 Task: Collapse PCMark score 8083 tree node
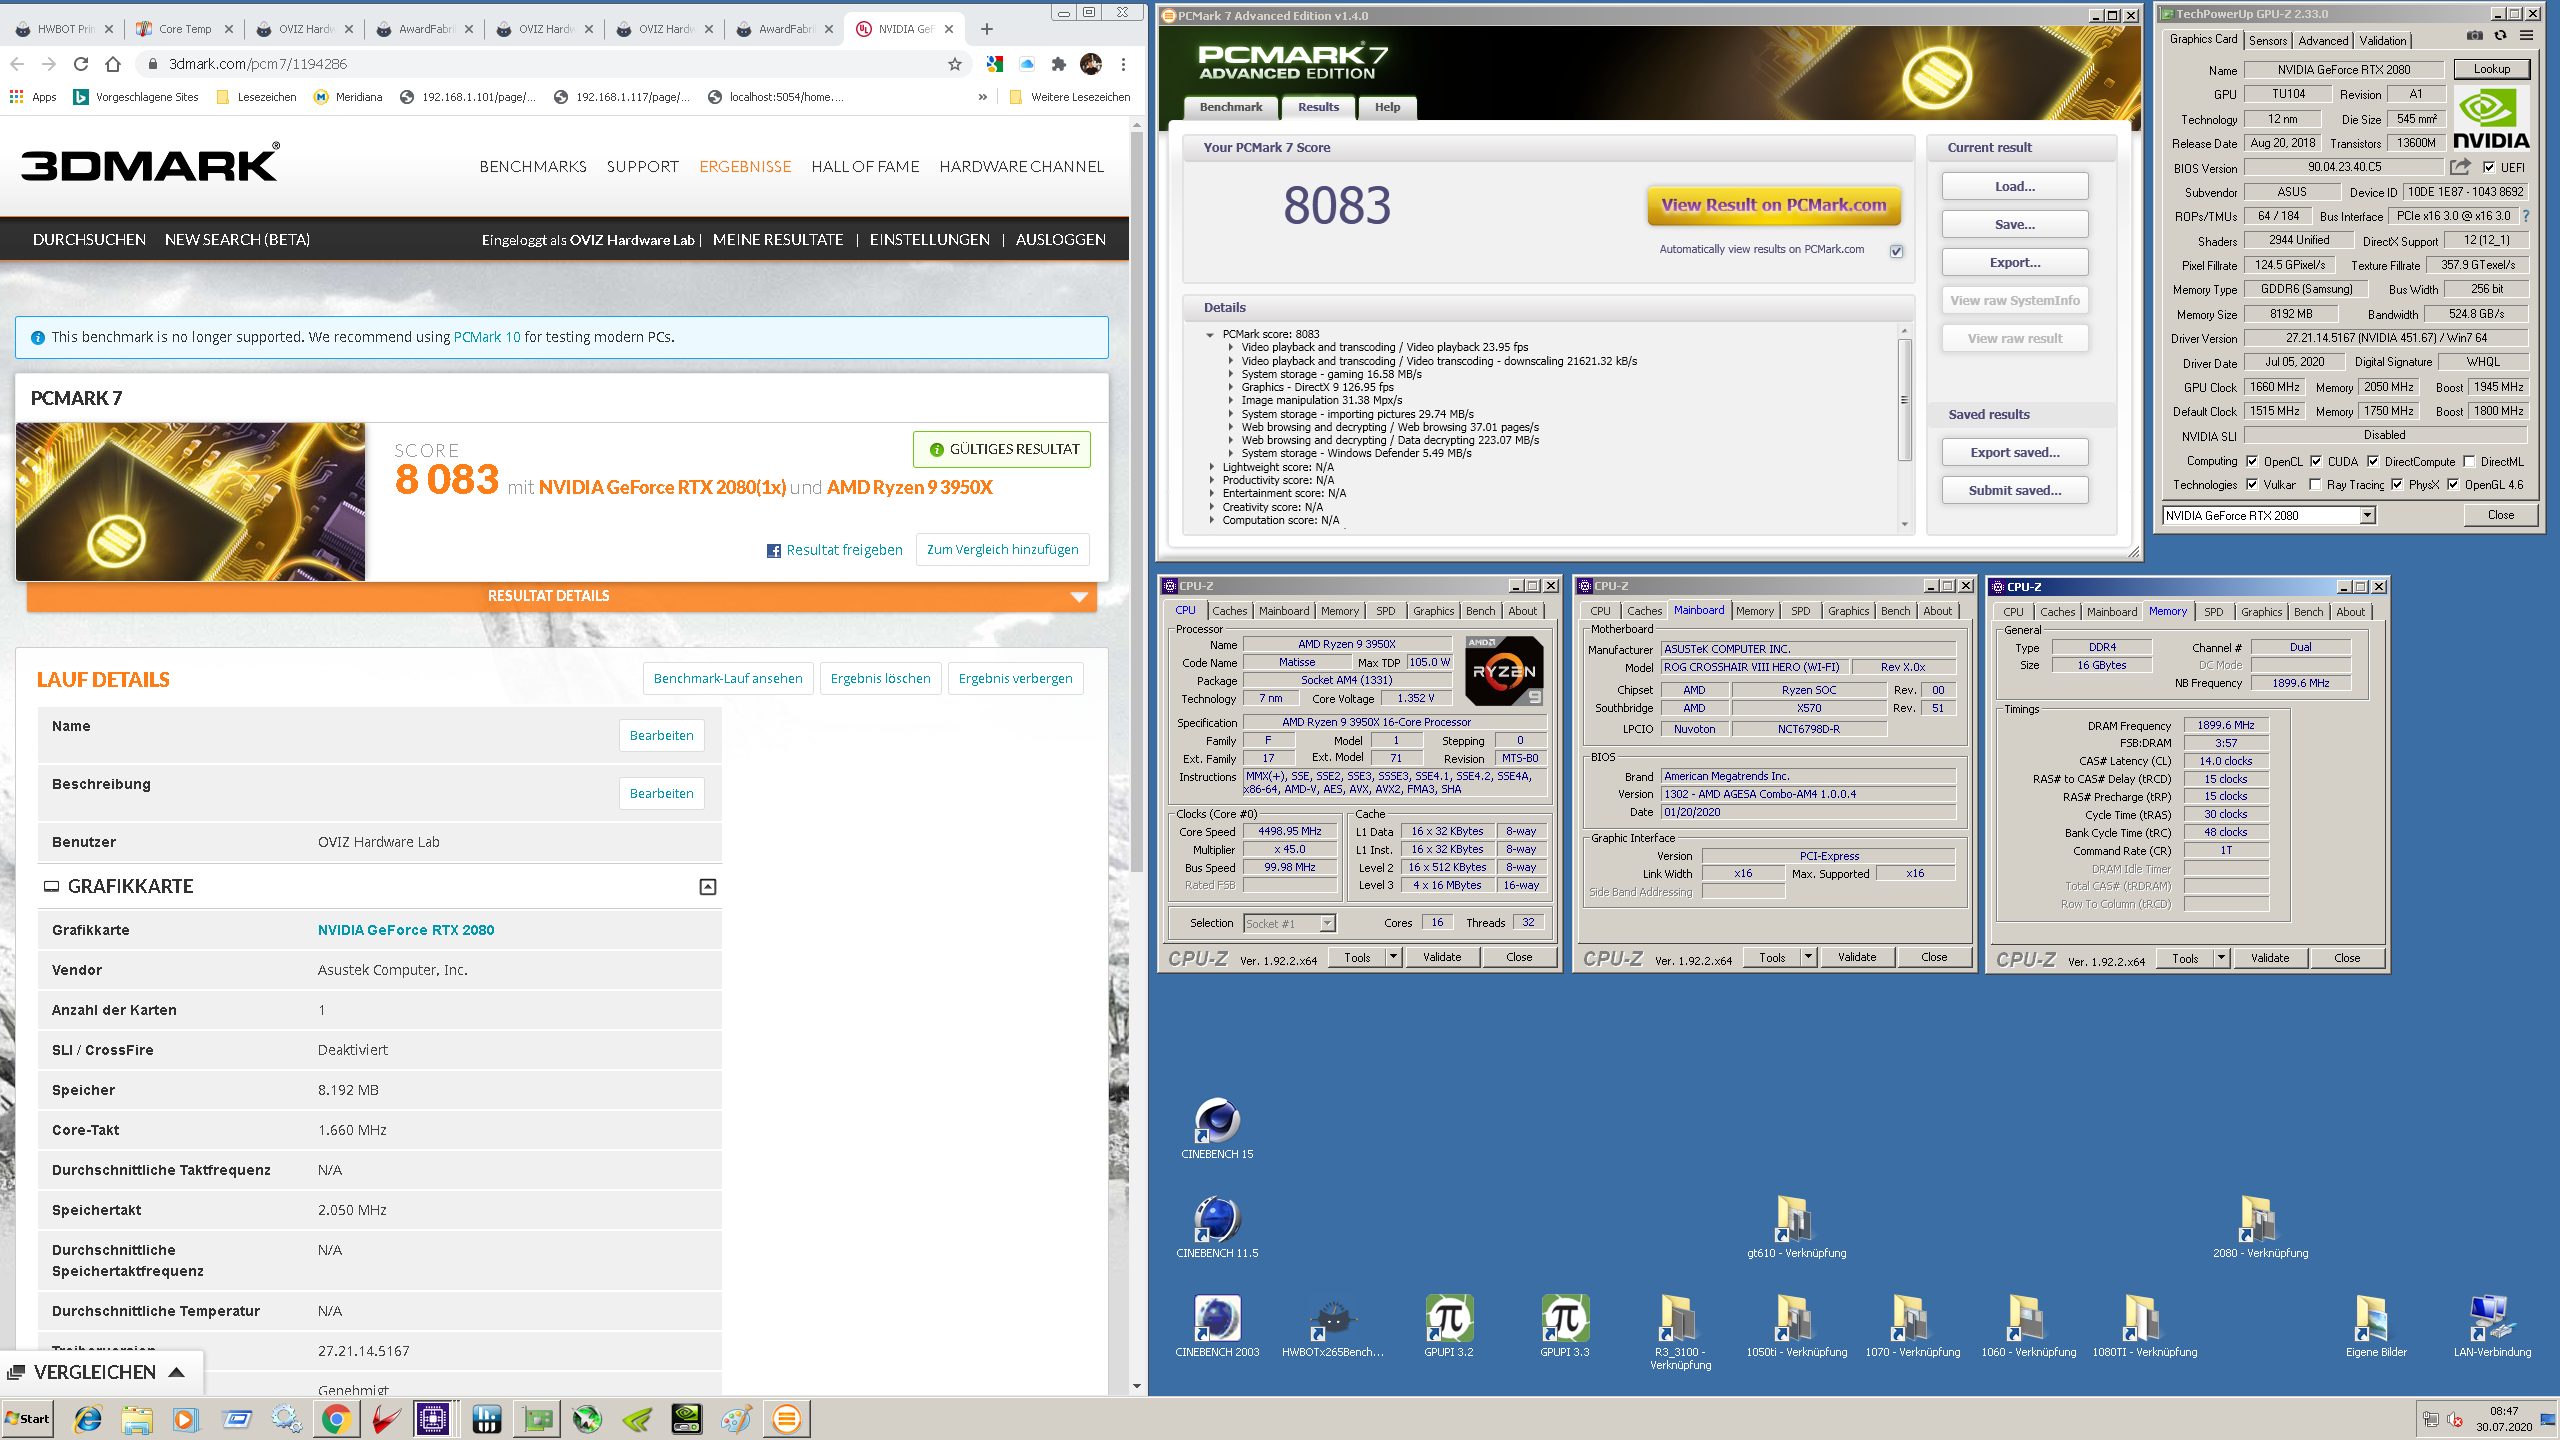click(x=1209, y=335)
